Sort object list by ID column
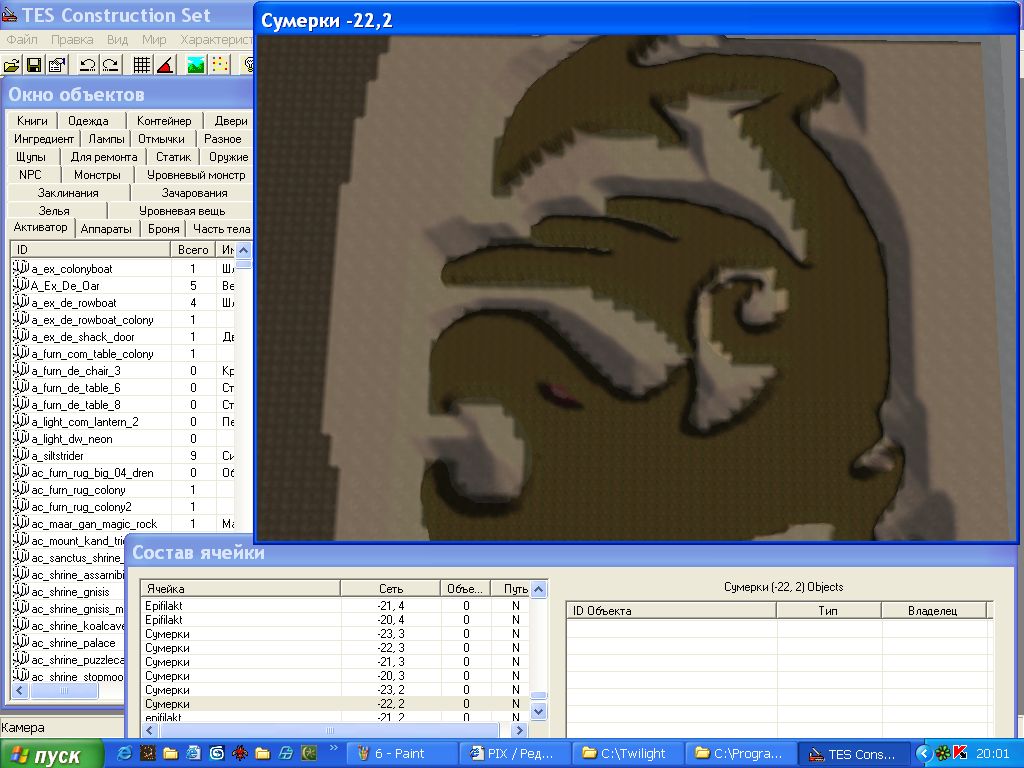 (x=91, y=249)
